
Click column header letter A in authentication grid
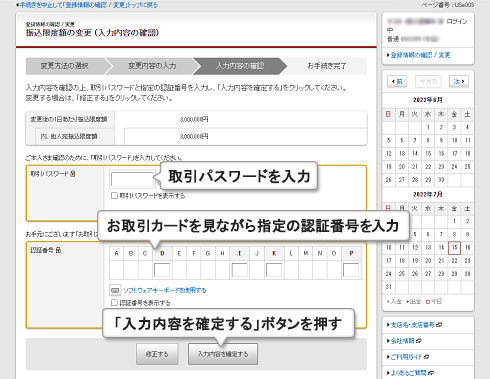point(116,254)
